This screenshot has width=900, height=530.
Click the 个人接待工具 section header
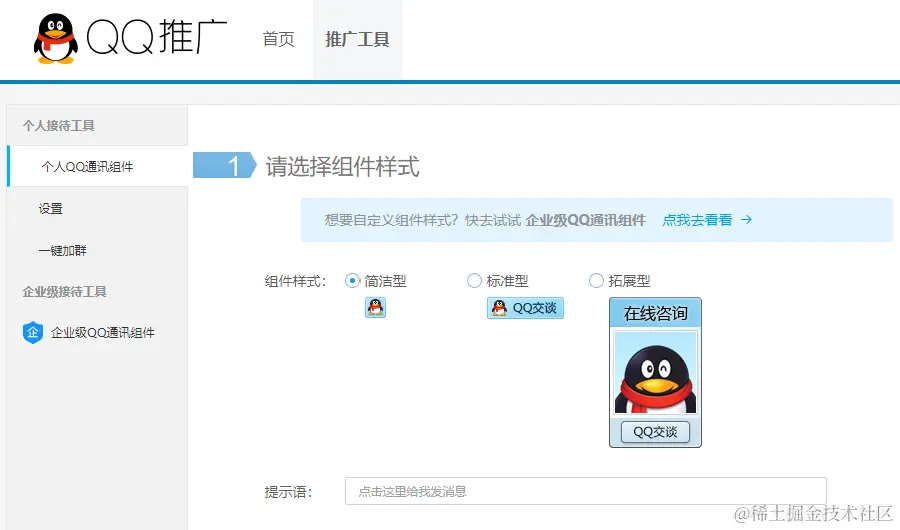click(x=59, y=125)
